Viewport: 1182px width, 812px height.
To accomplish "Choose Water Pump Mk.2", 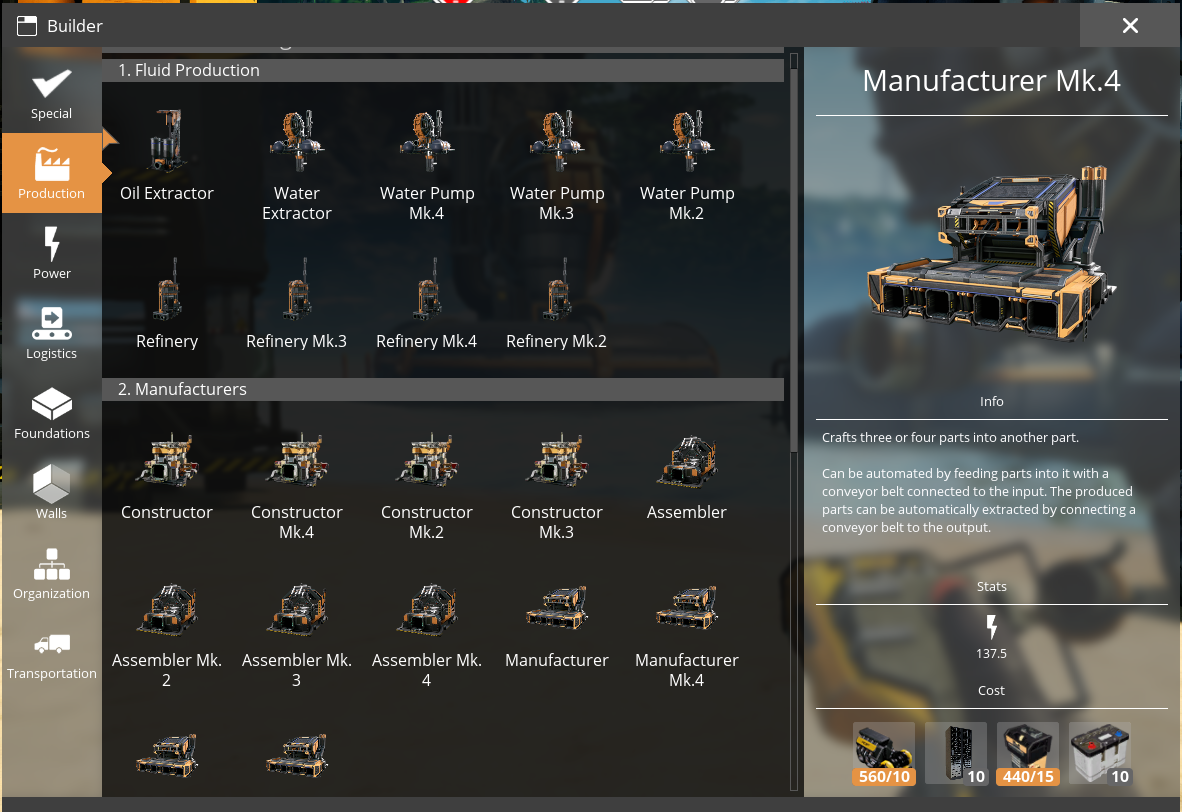I will click(687, 164).
